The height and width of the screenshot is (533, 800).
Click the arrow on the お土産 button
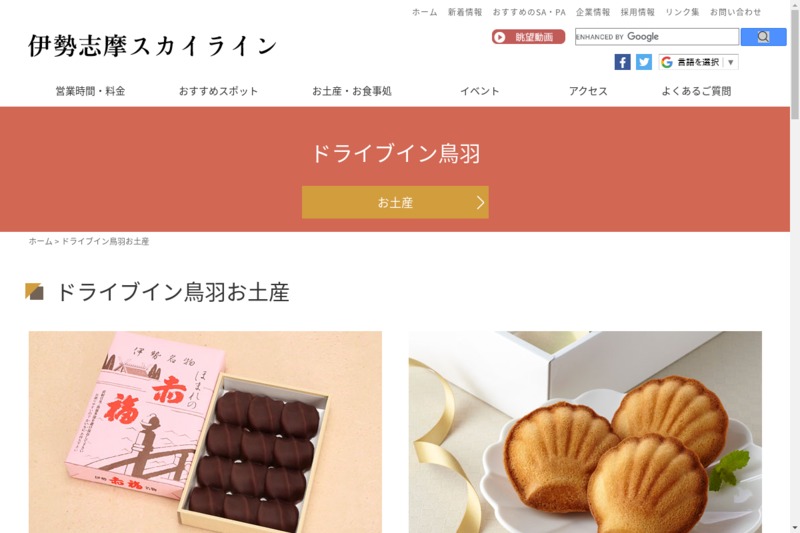[480, 202]
